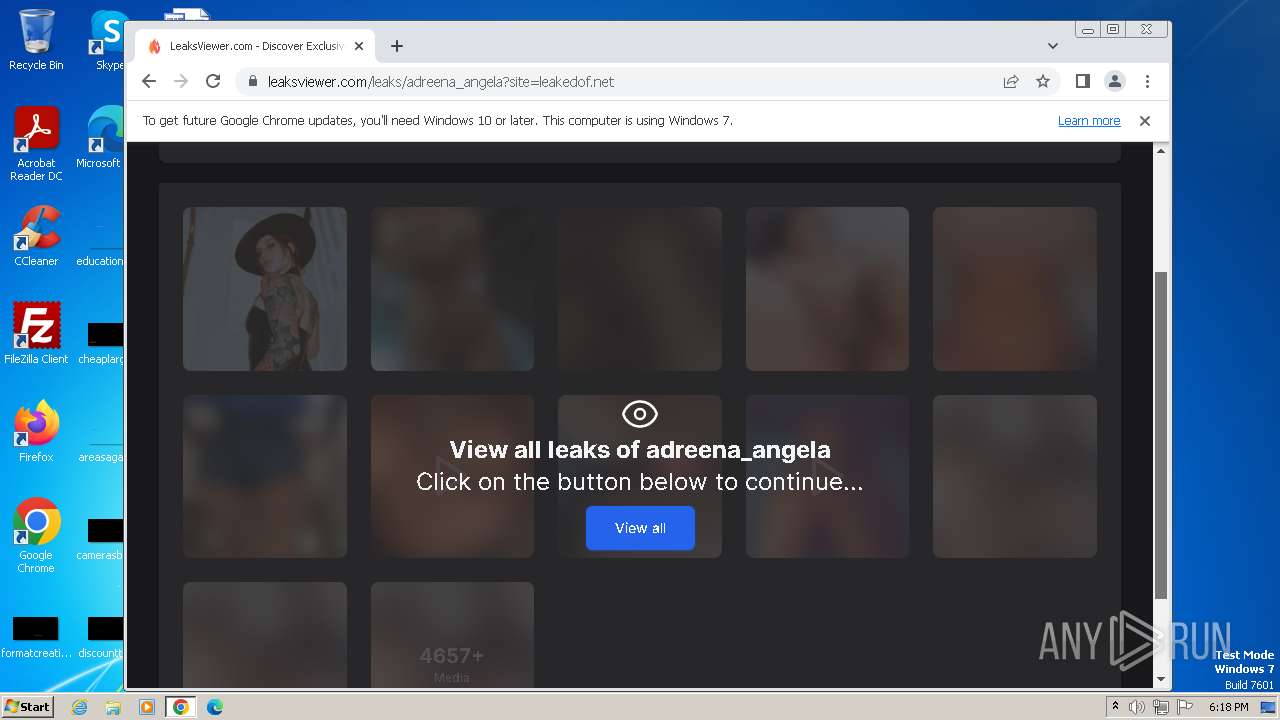Open the education desktop file
Viewport: 1280px width, 720px height.
point(100,244)
